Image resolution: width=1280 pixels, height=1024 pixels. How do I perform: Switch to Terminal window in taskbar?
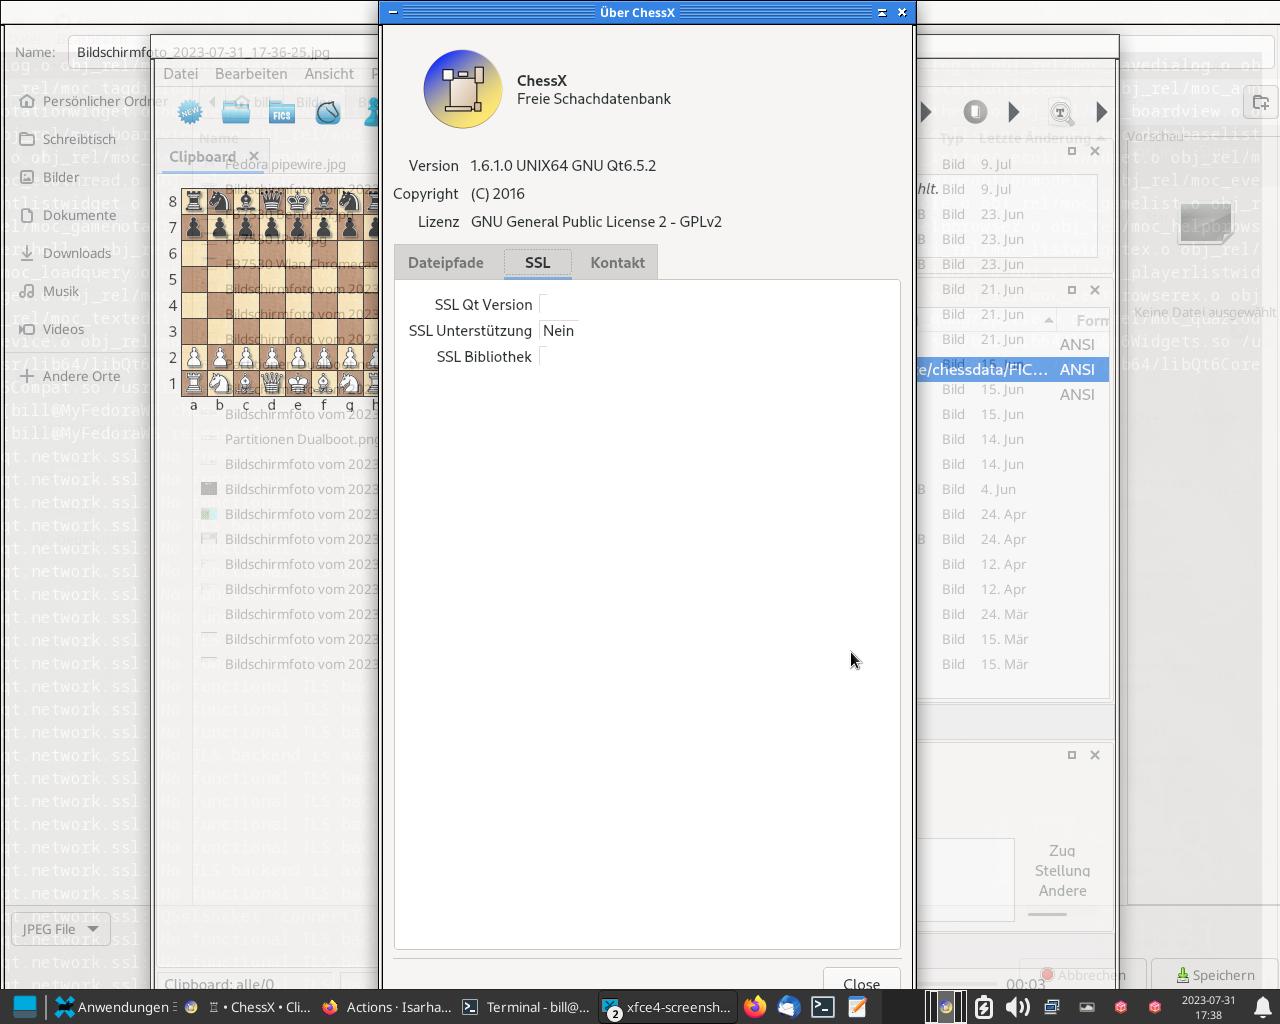(x=527, y=1007)
